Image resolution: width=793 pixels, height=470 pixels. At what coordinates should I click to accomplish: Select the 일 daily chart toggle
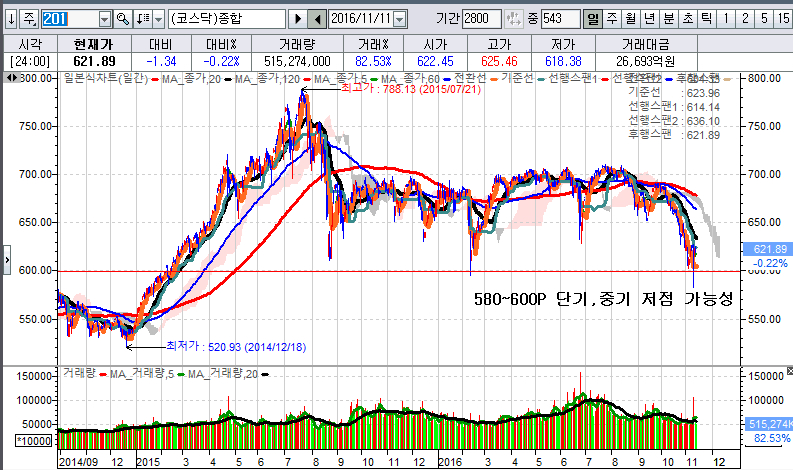593,19
